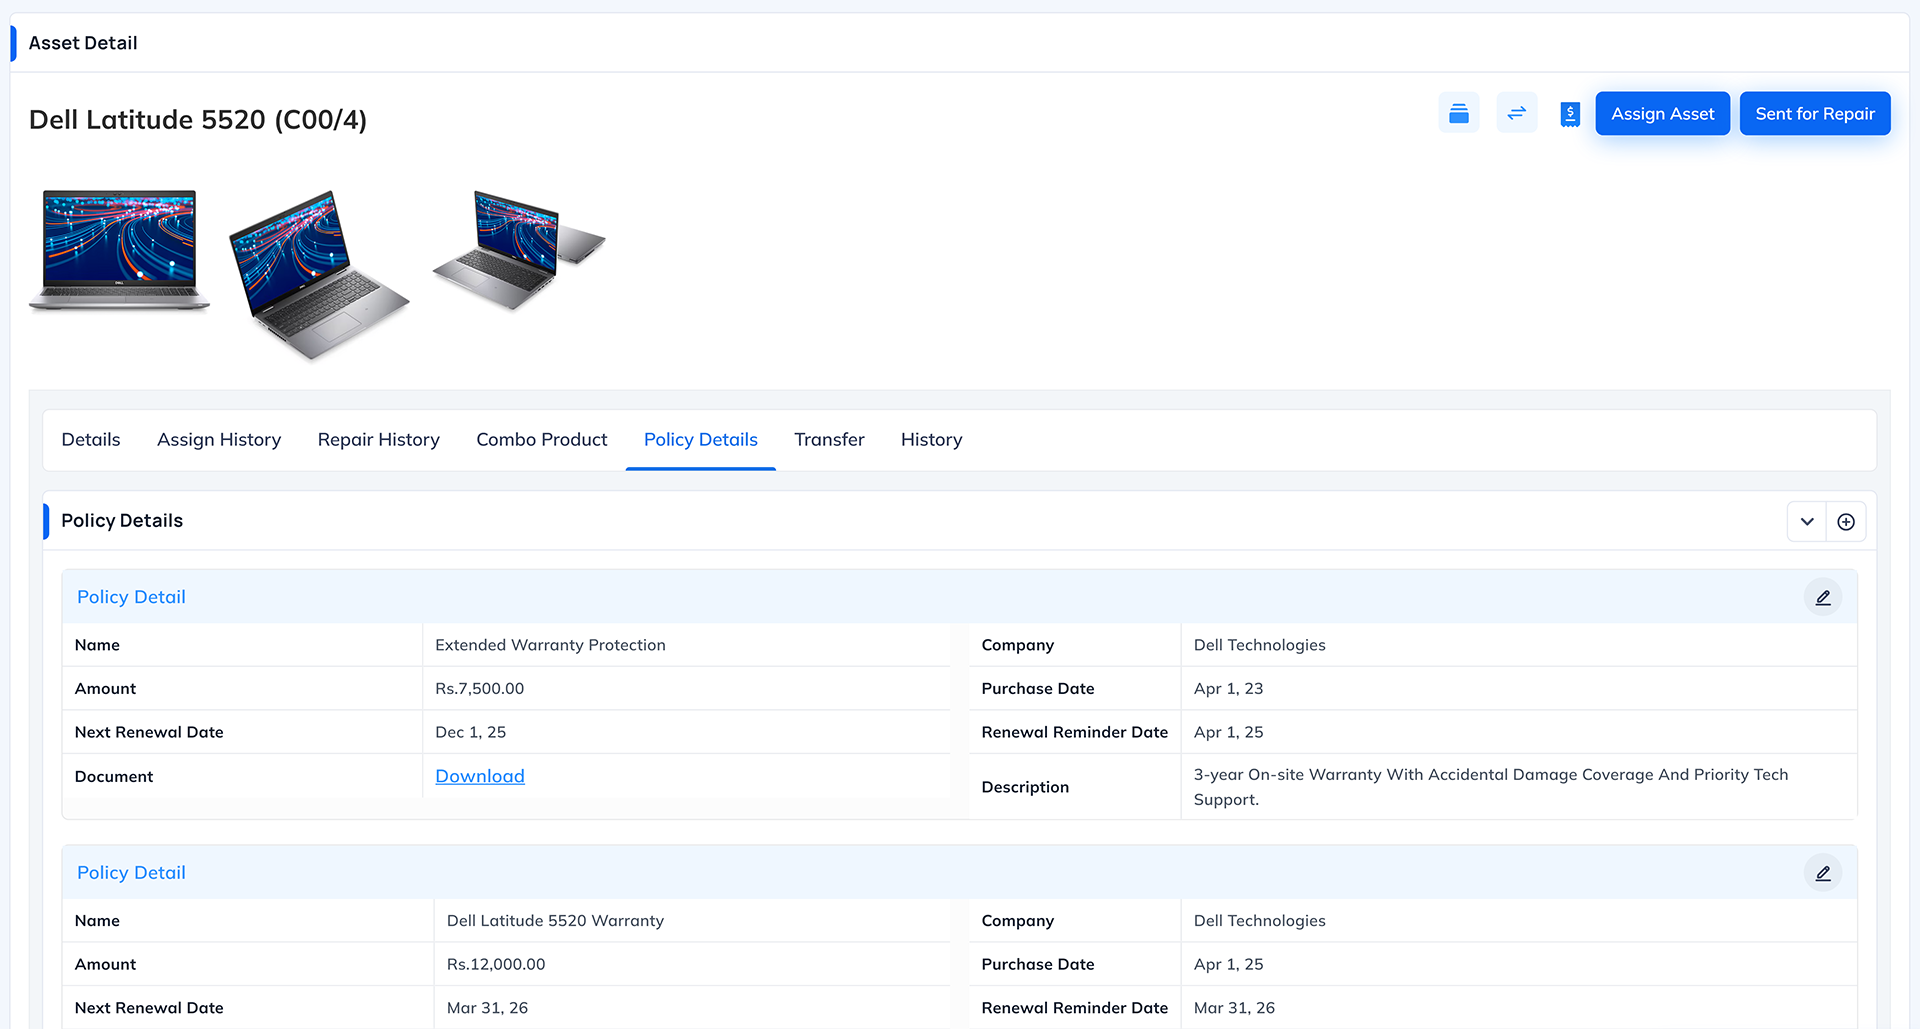
Task: Open the invoice receipt dollar icon
Action: [x=1569, y=114]
